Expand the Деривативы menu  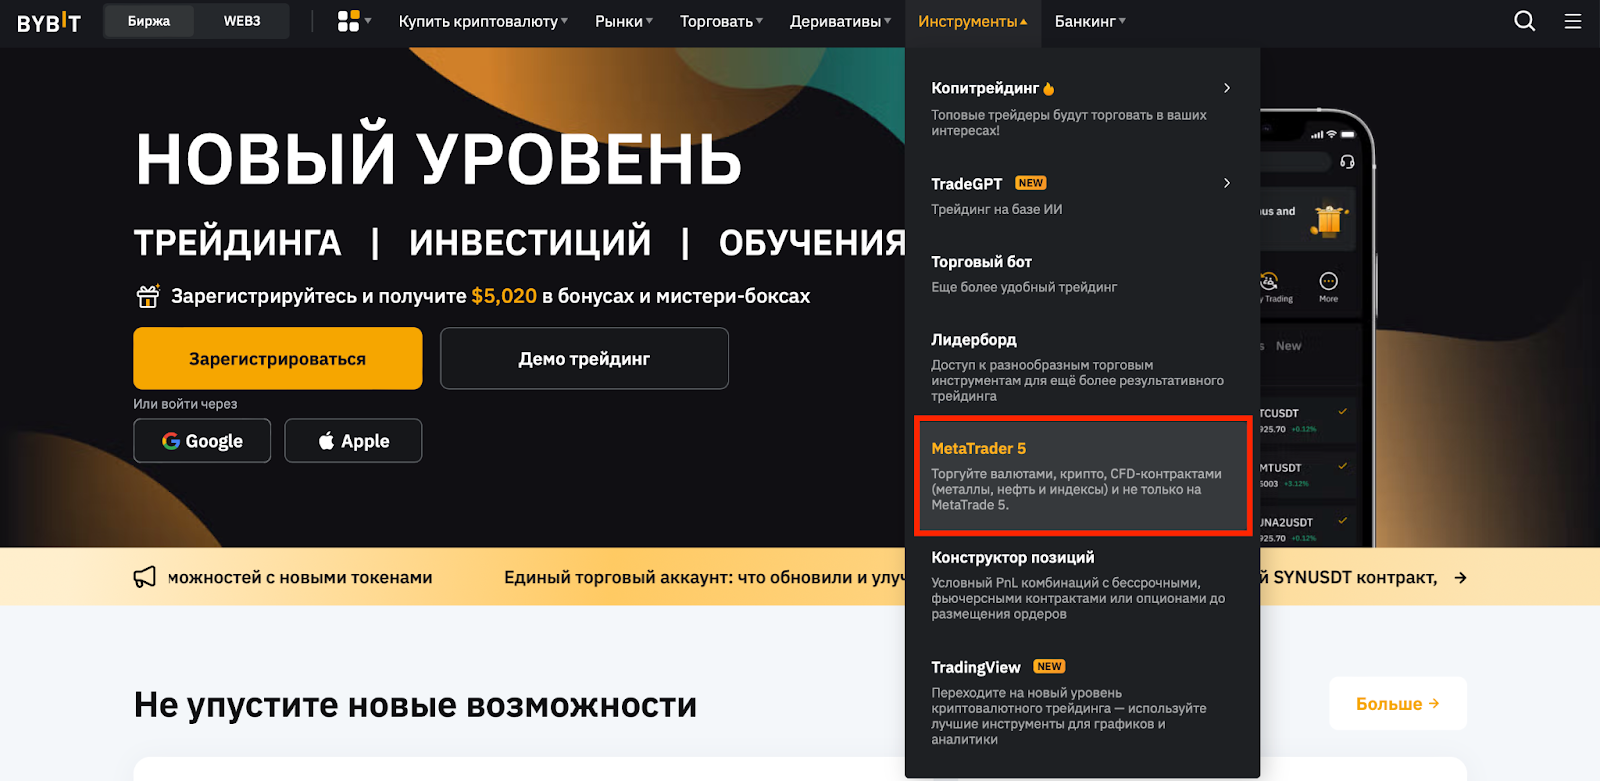(x=840, y=21)
